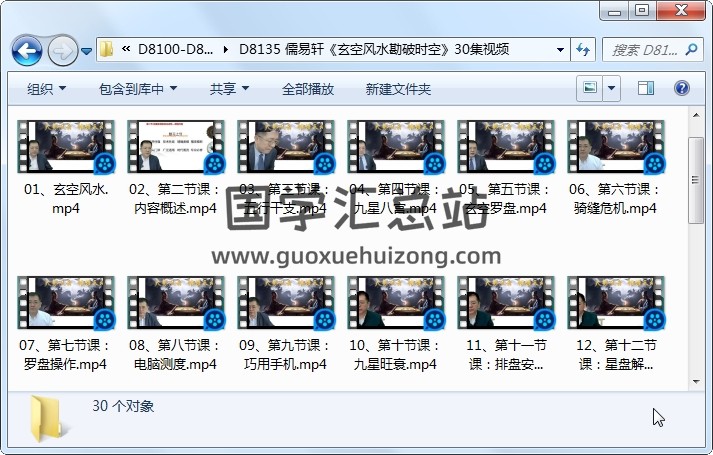This screenshot has width=713, height=455.
Task: Click the scrollbar up arrow
Action: coord(696,115)
